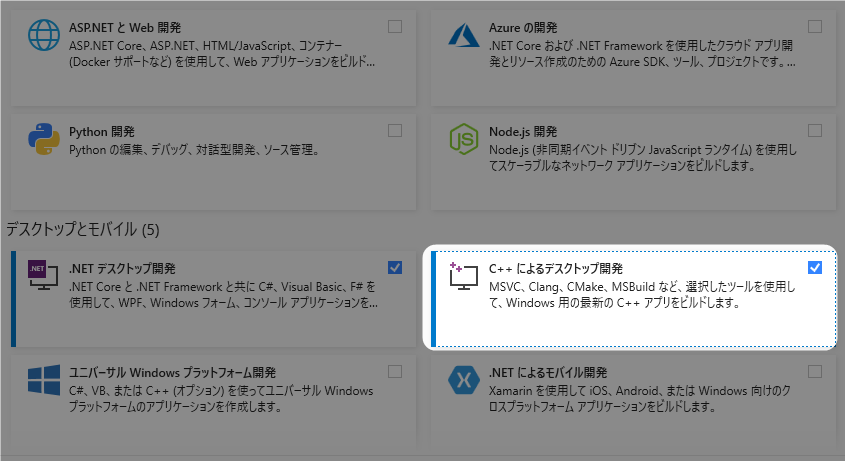
Task: Click the Node.js 非同期イベント description text
Action: click(642, 157)
